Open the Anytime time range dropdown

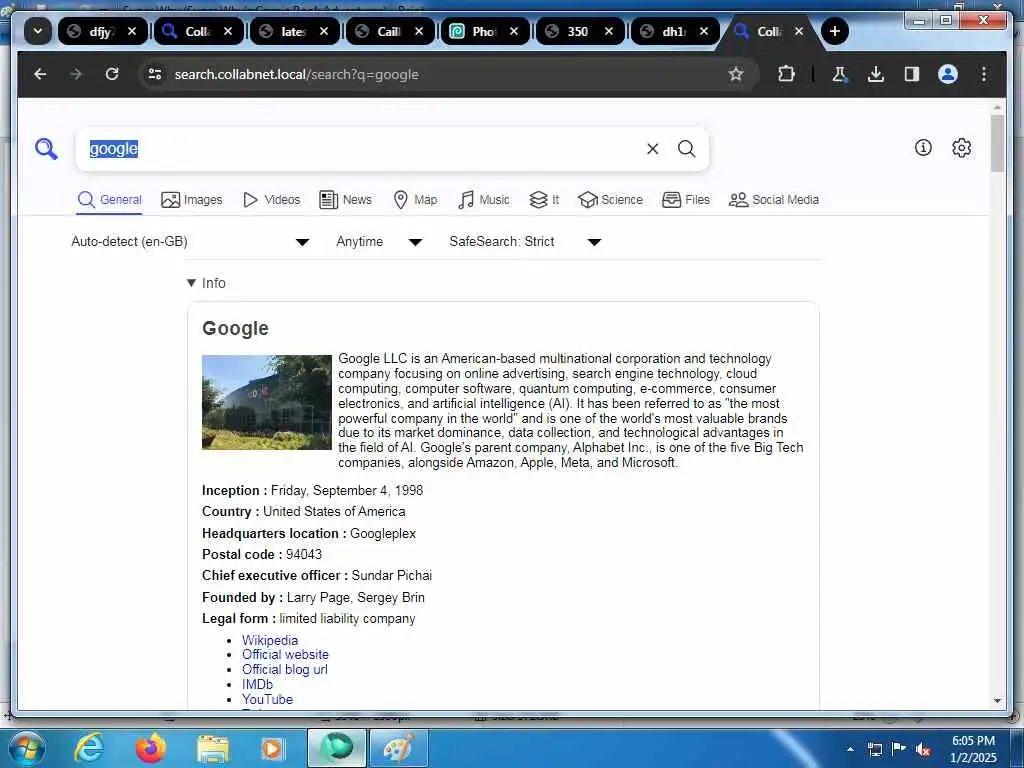click(379, 242)
